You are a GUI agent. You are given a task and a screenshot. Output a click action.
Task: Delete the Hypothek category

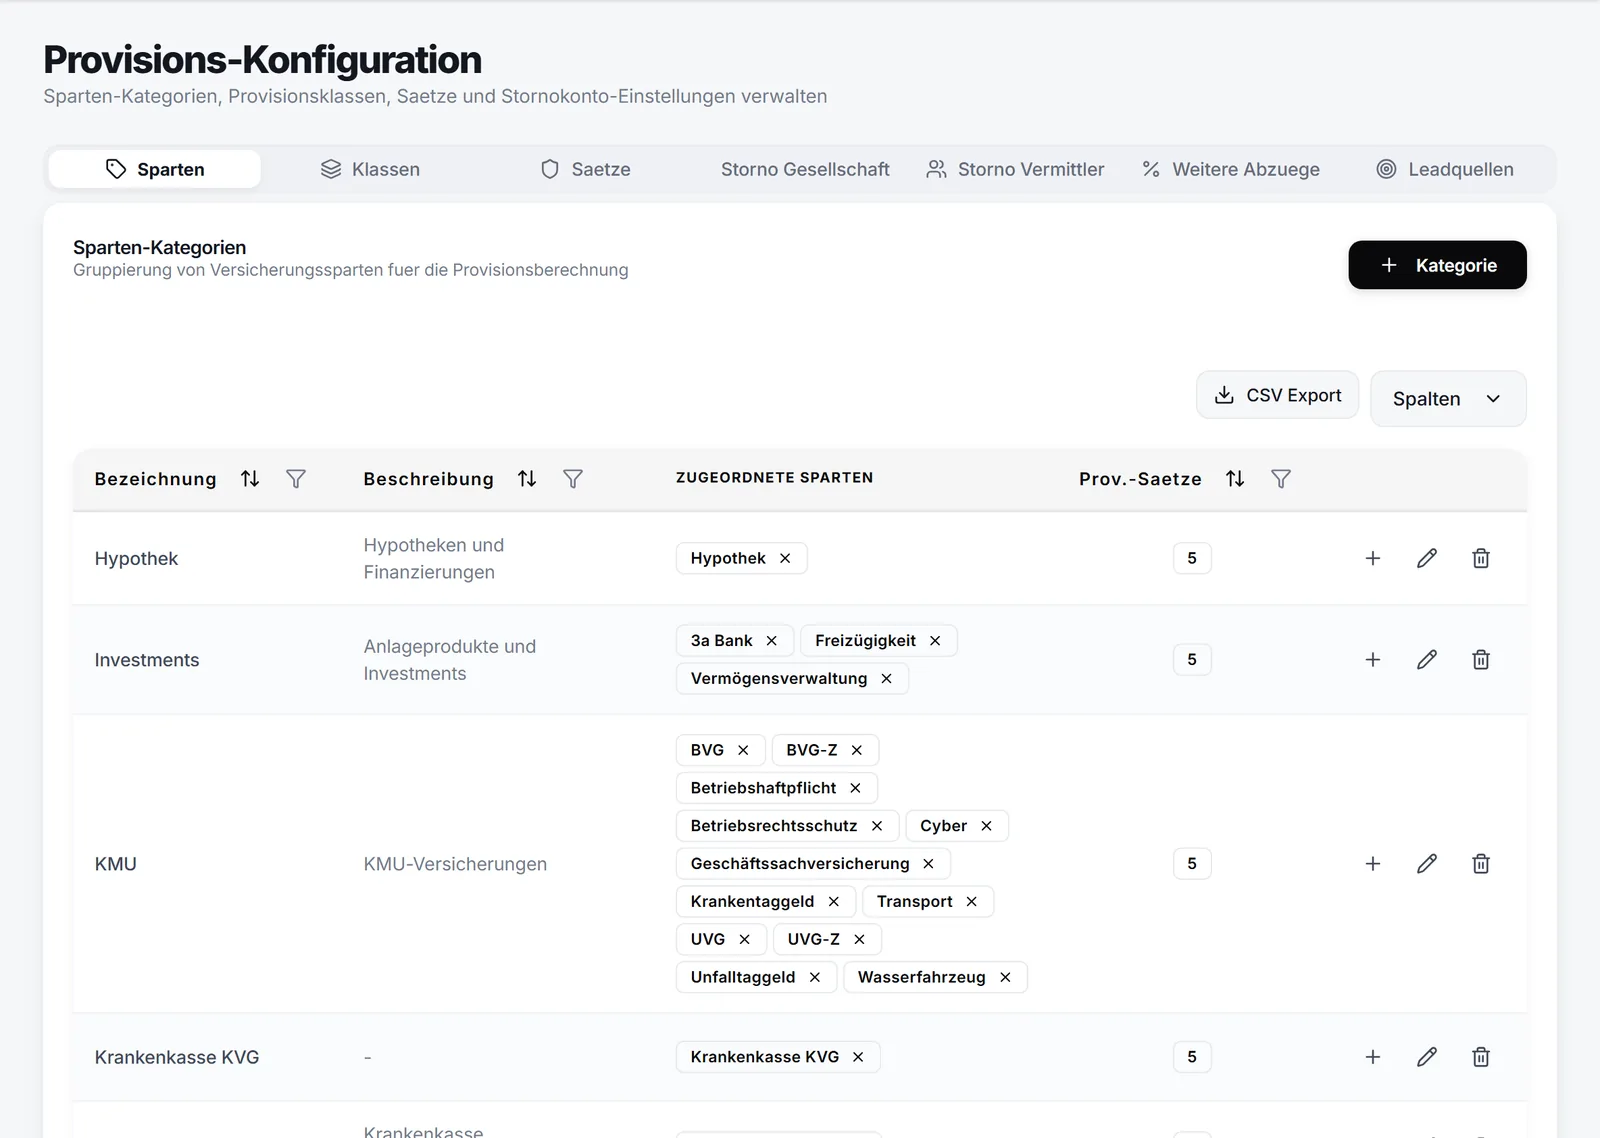pyautogui.click(x=1481, y=558)
